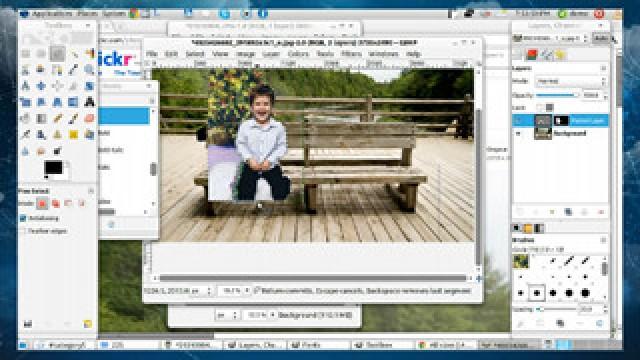The height and width of the screenshot is (360, 640).
Task: Open the File menu
Action: click(x=151, y=54)
